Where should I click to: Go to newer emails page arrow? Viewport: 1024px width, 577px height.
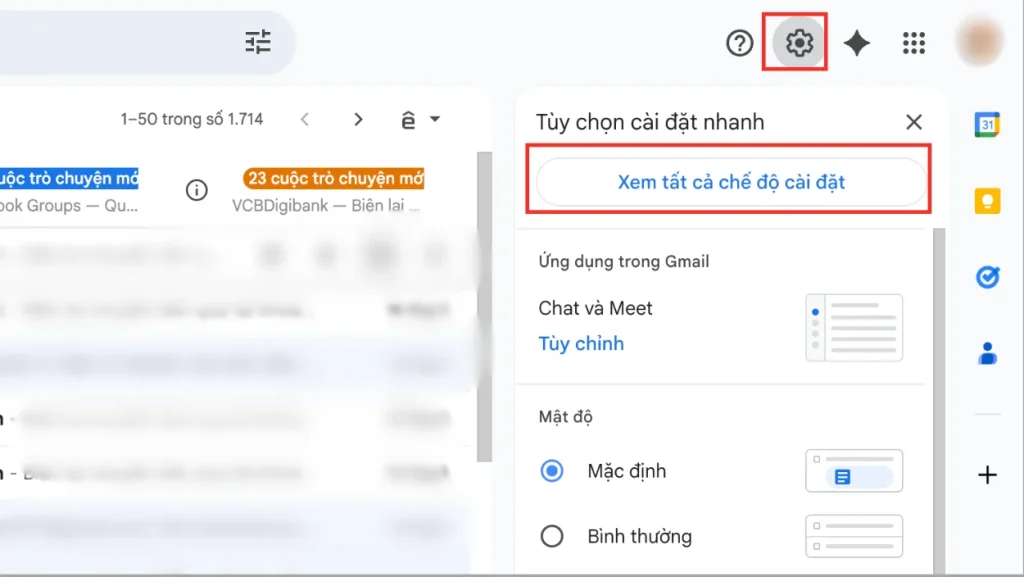(x=304, y=119)
